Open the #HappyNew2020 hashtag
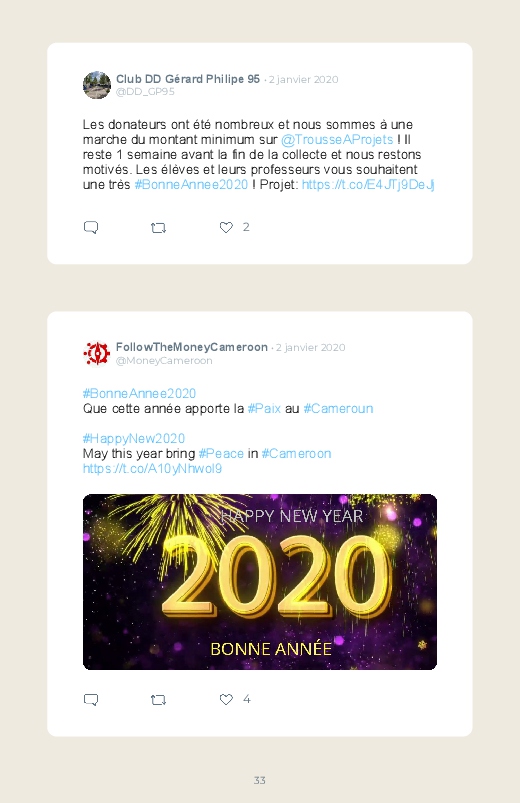 coord(134,439)
